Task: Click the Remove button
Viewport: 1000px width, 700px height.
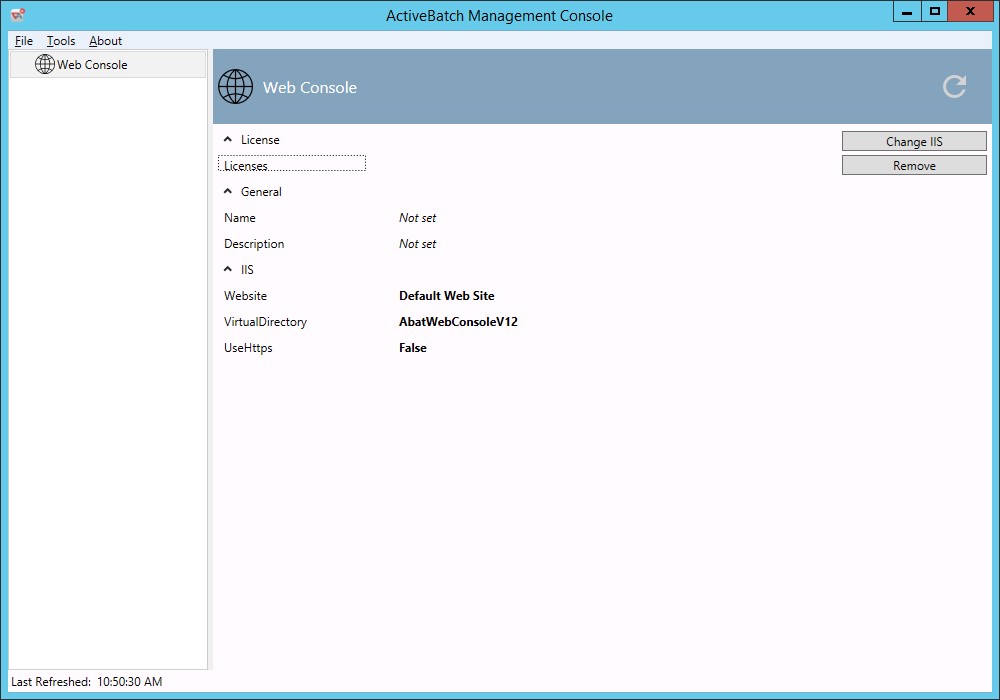Action: click(914, 166)
